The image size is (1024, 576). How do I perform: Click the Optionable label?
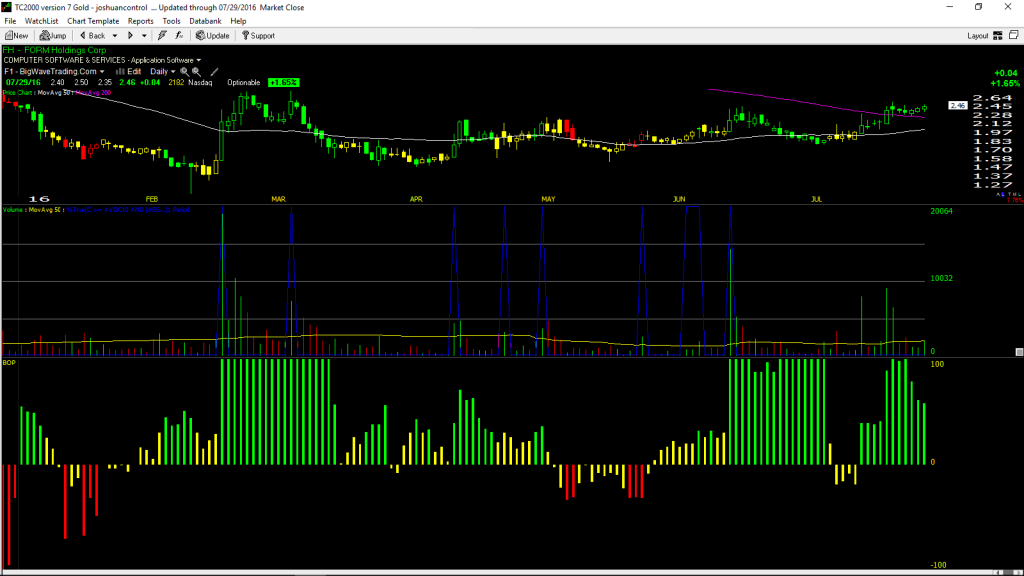(x=244, y=83)
